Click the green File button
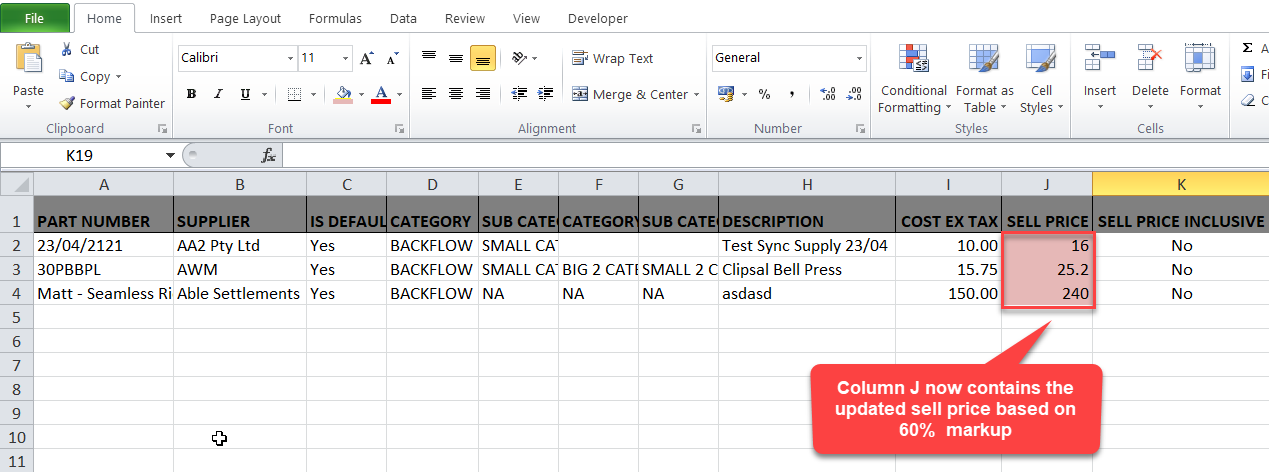Viewport: 1269px width, 472px height. 34,18
